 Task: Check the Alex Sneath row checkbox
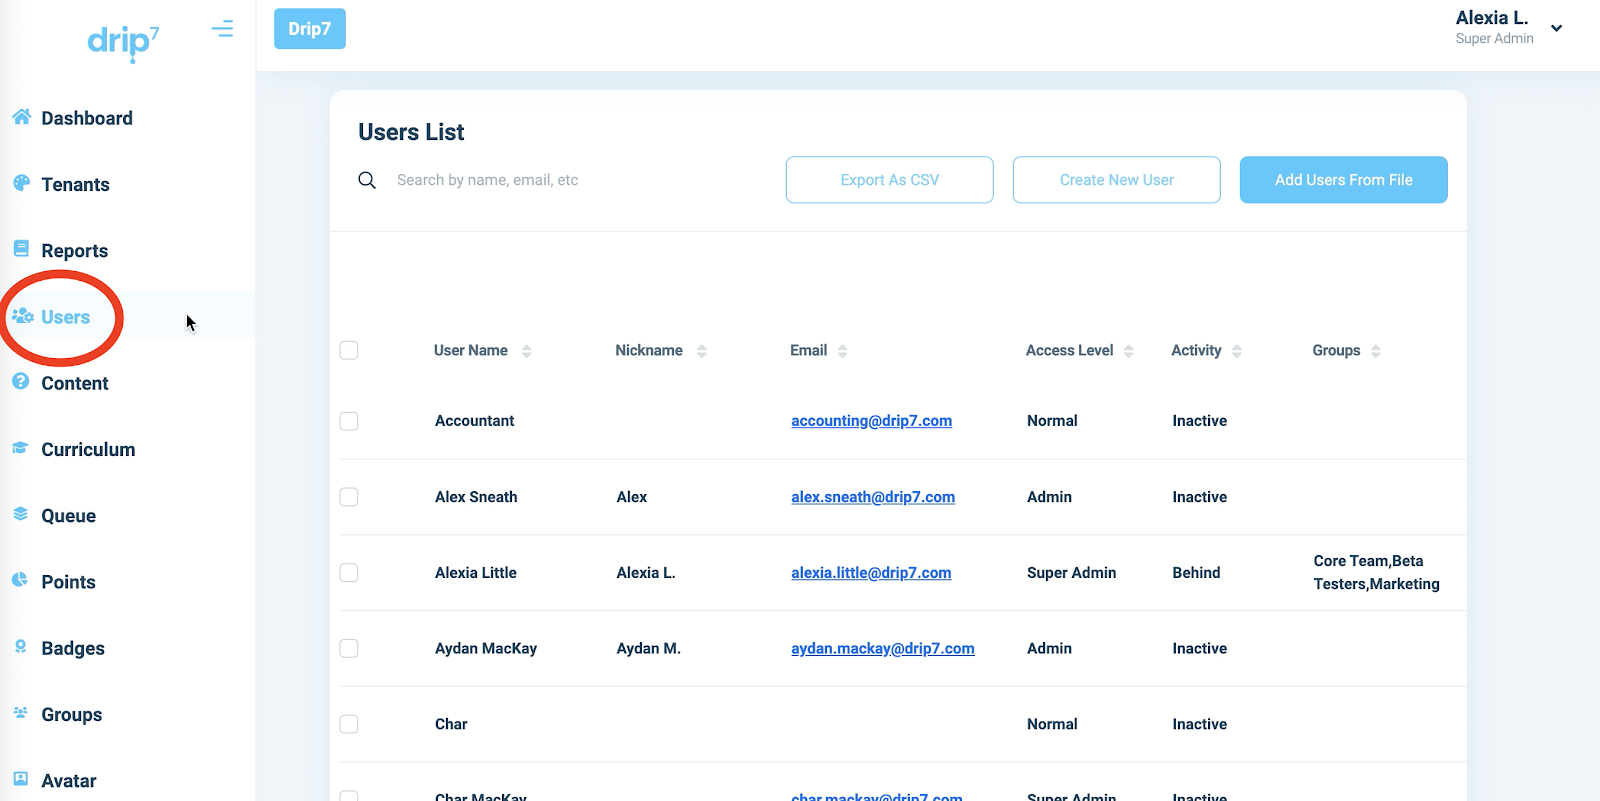[349, 497]
